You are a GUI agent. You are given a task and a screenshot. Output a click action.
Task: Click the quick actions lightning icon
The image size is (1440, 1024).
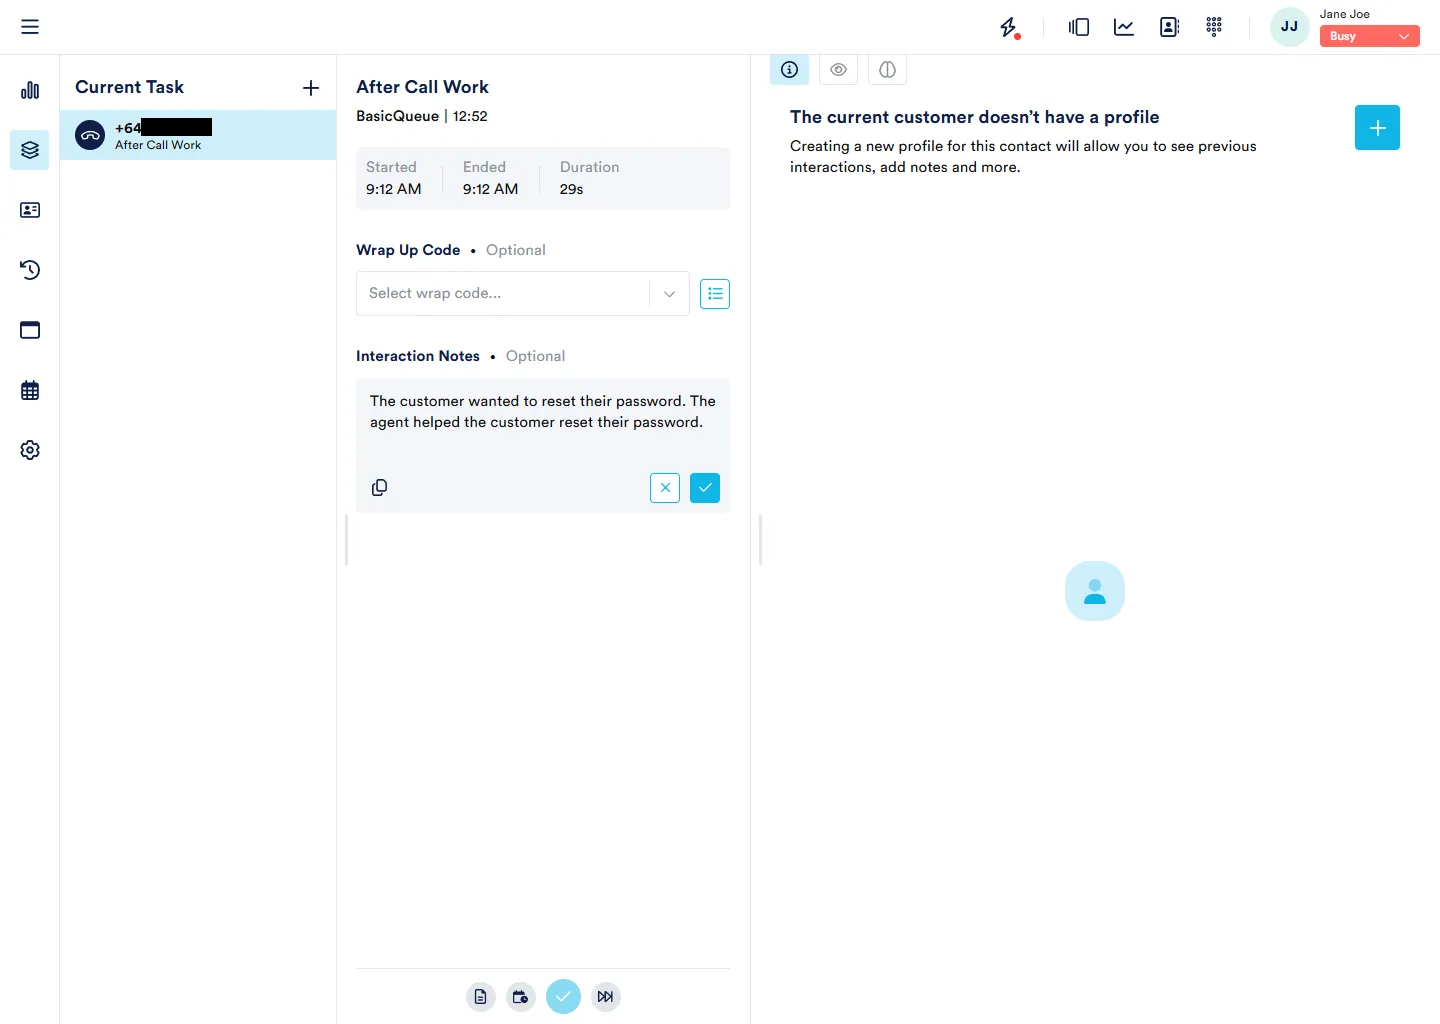point(1010,27)
